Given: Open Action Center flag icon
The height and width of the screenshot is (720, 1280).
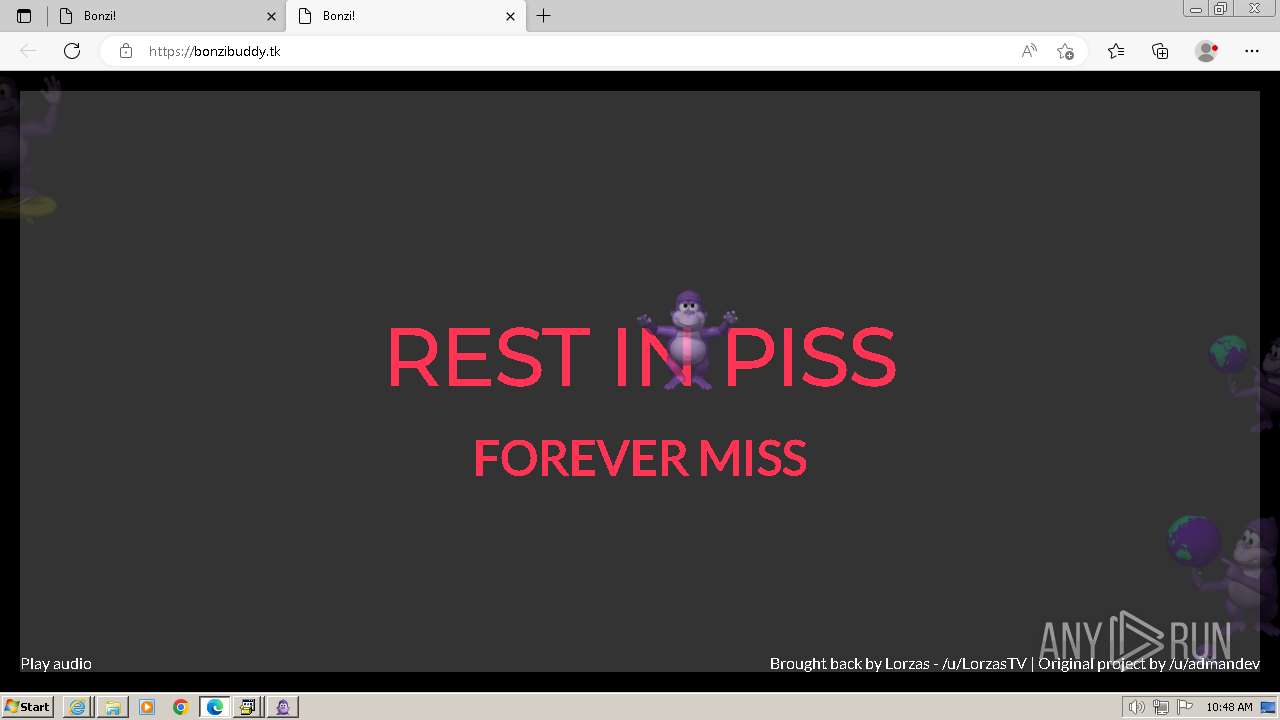Looking at the screenshot, I should tap(1185, 707).
